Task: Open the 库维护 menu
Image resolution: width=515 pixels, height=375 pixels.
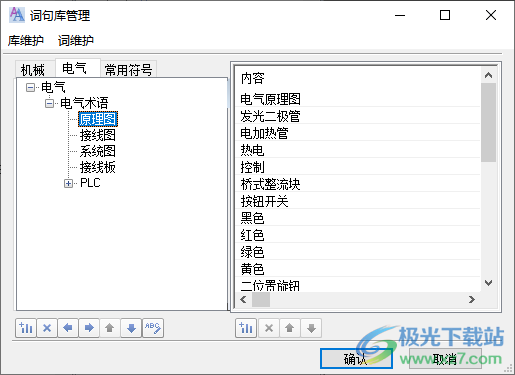Action: 26,41
